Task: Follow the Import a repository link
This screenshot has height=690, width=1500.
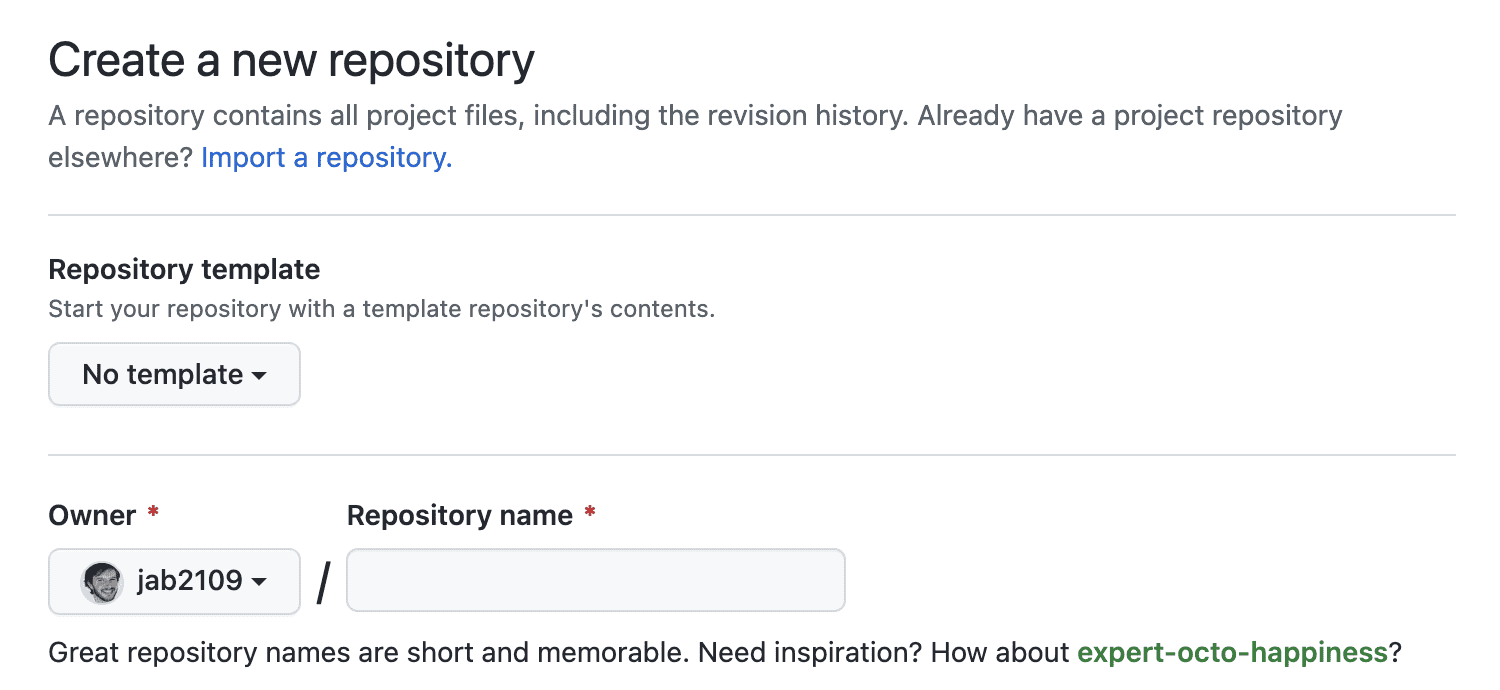Action: [325, 157]
